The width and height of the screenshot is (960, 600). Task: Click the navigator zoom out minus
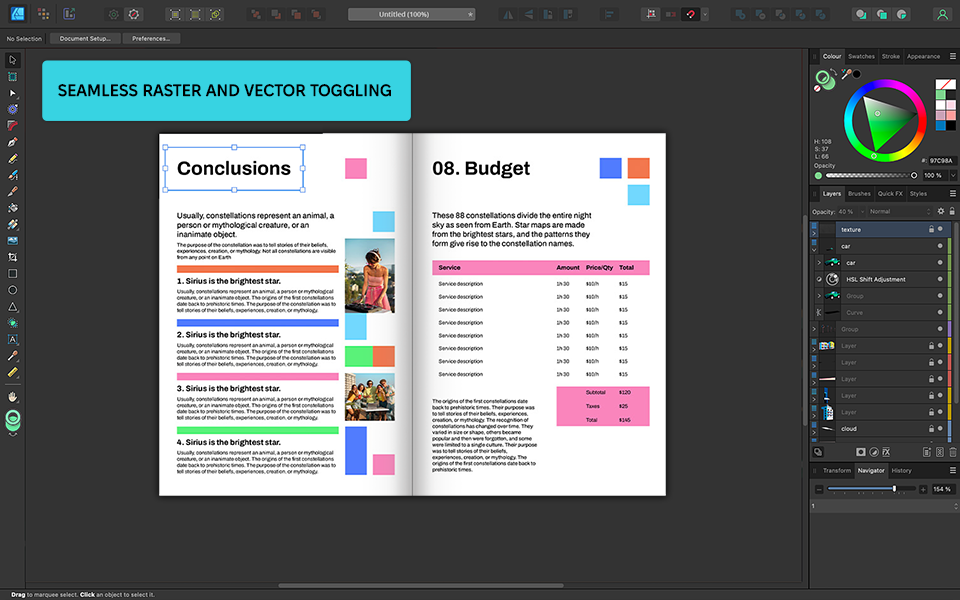[x=819, y=489]
